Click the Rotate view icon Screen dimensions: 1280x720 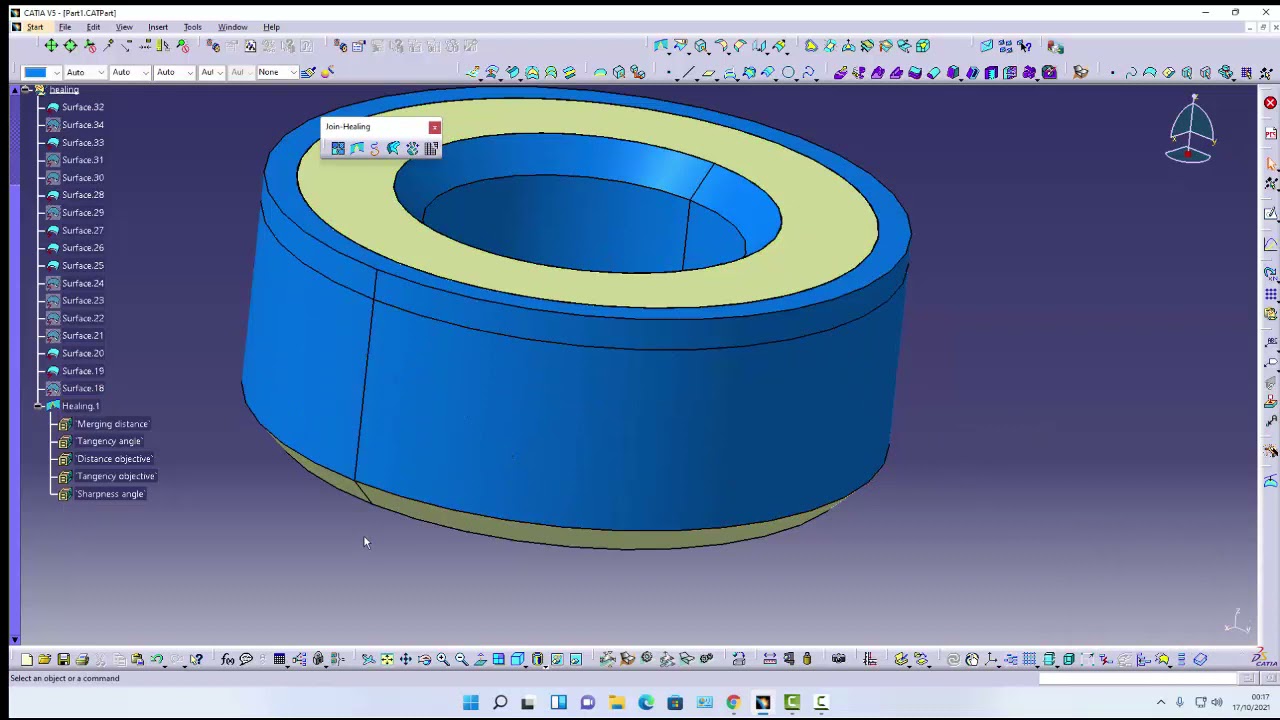pyautogui.click(x=424, y=659)
